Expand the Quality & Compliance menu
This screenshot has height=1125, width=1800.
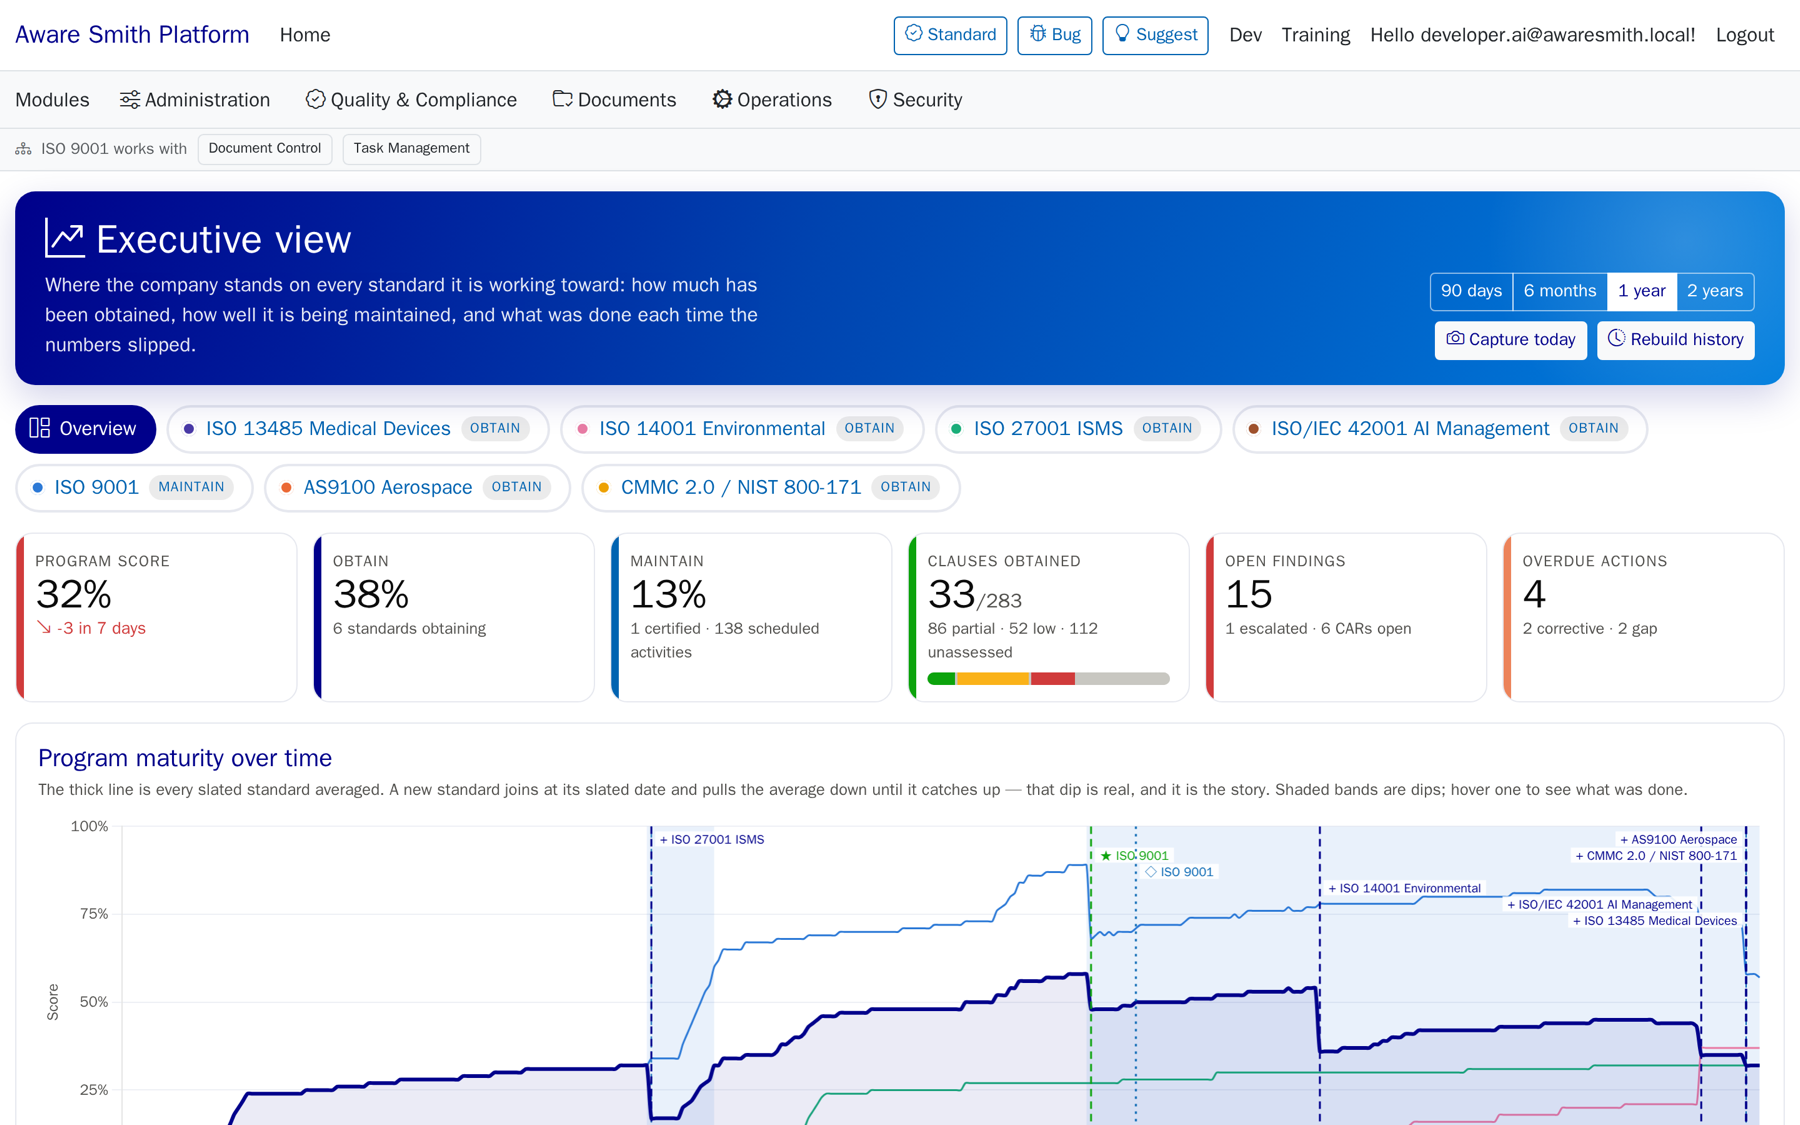point(411,100)
